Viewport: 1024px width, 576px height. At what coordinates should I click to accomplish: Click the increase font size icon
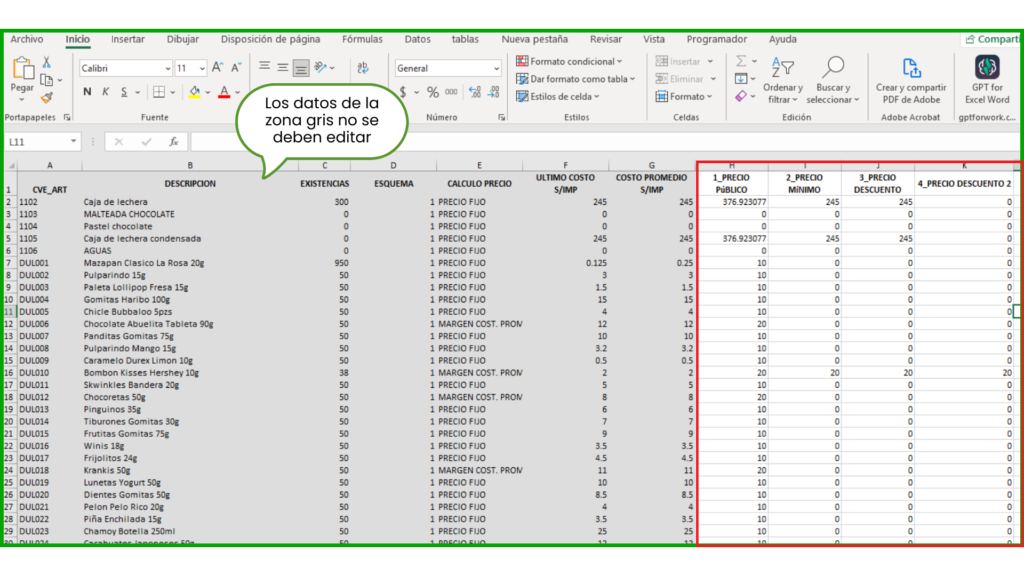point(218,68)
